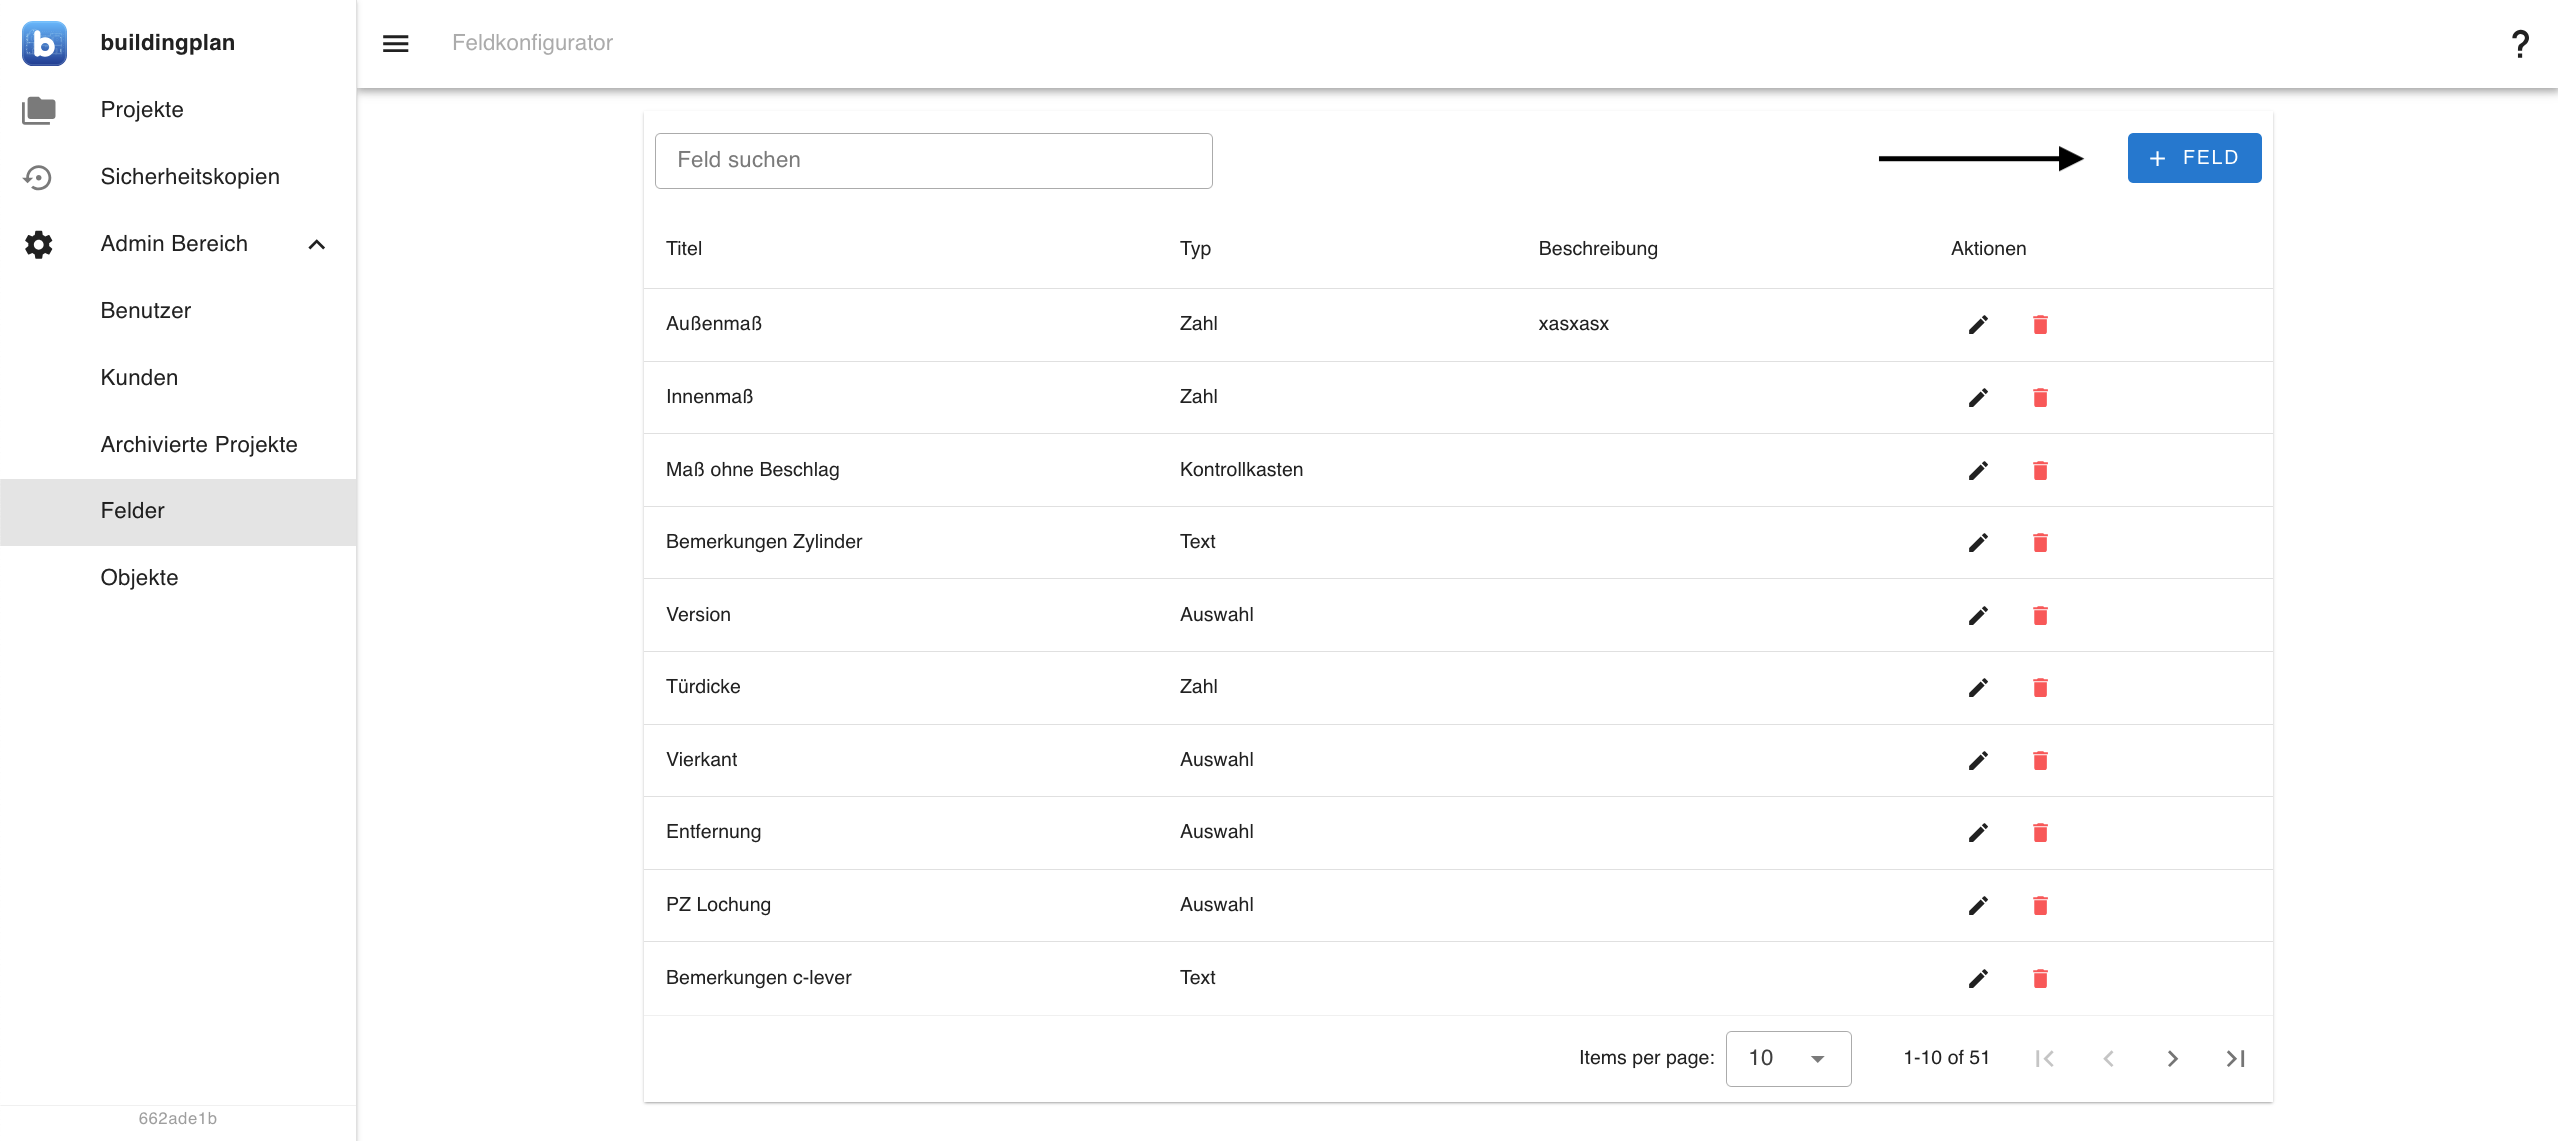Screen dimensions: 2558x1141
Task: Open help via question mark icon
Action: coord(2519,43)
